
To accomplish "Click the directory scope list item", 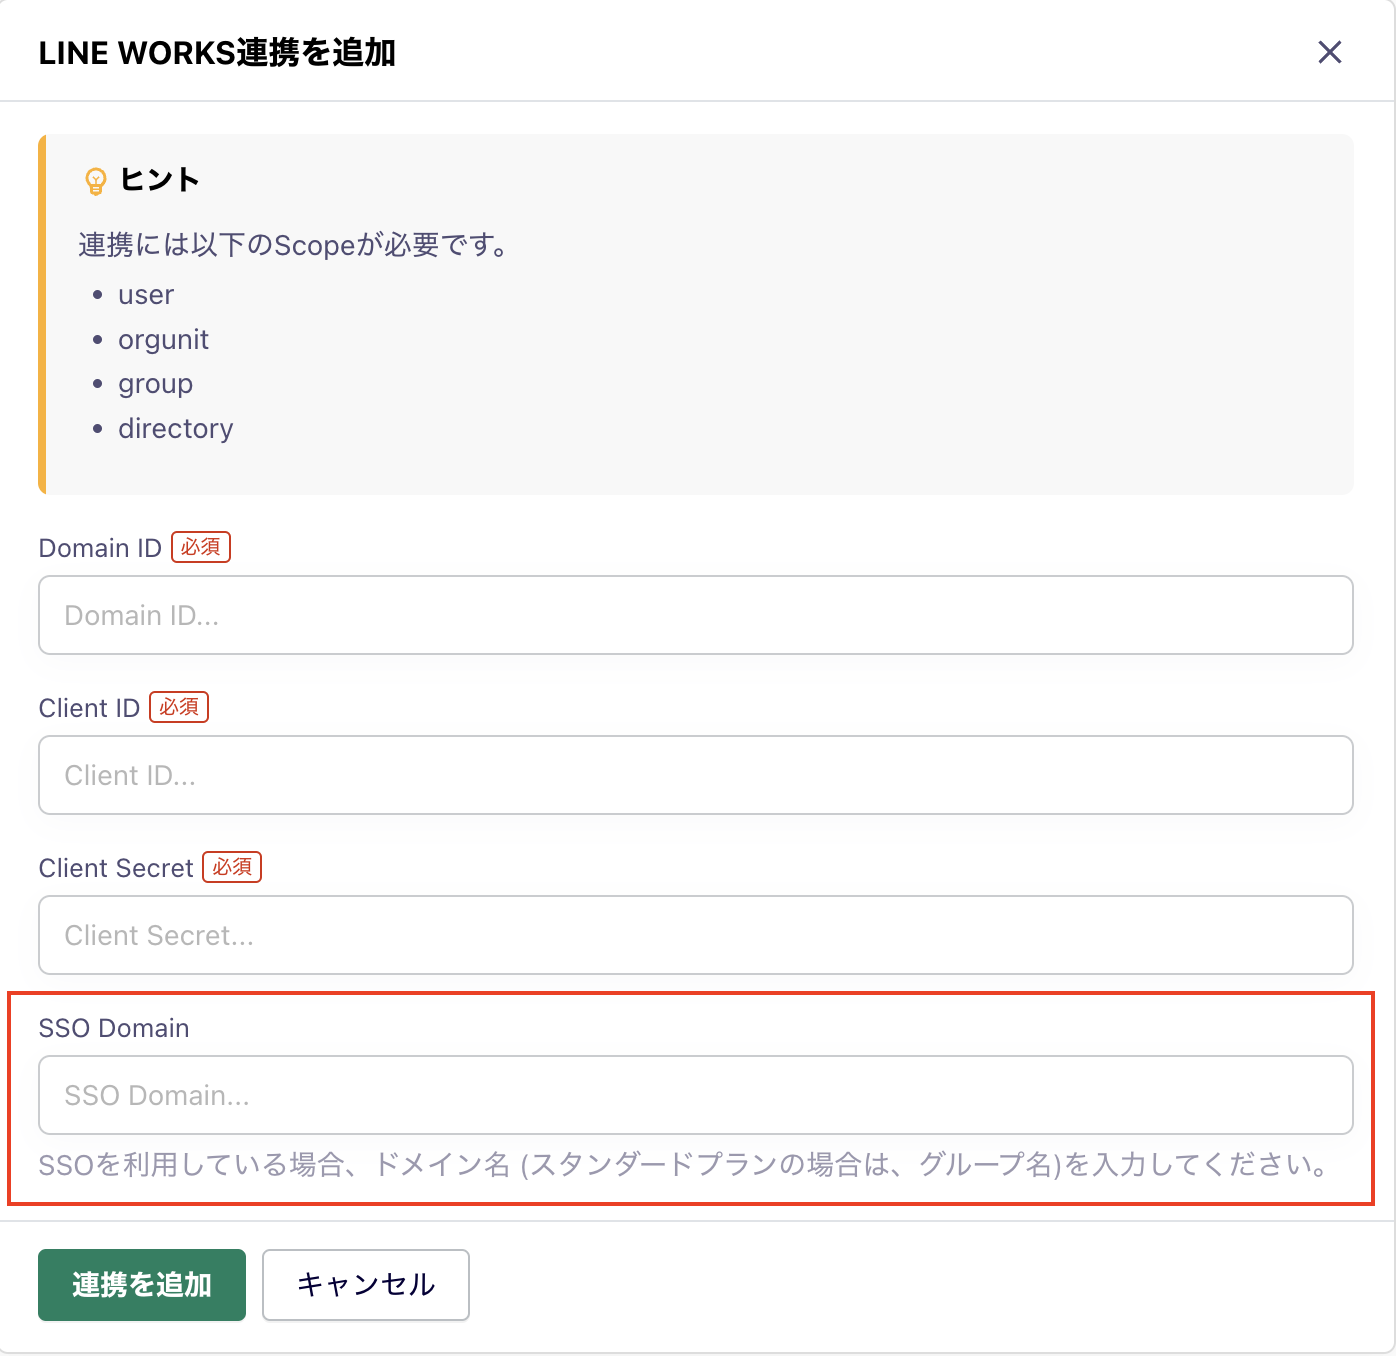I will click(175, 428).
